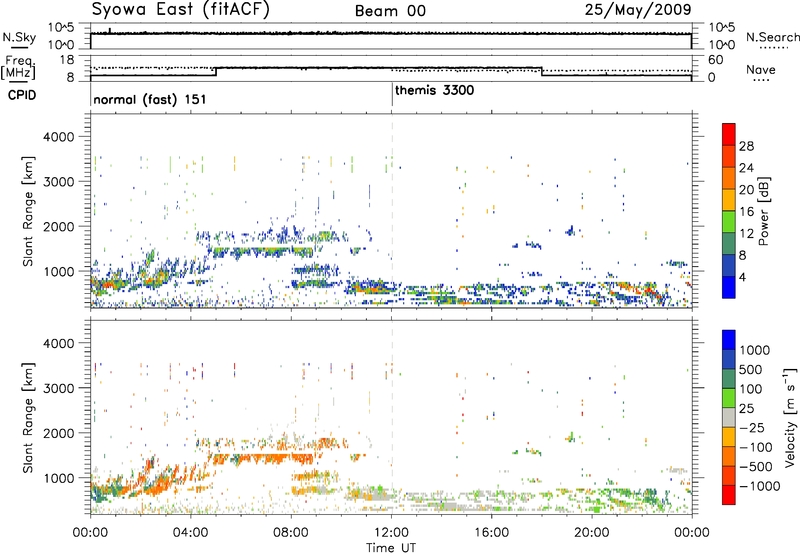
Task: Pick the blue bottom segment of the power colorbar
Action: (729, 287)
